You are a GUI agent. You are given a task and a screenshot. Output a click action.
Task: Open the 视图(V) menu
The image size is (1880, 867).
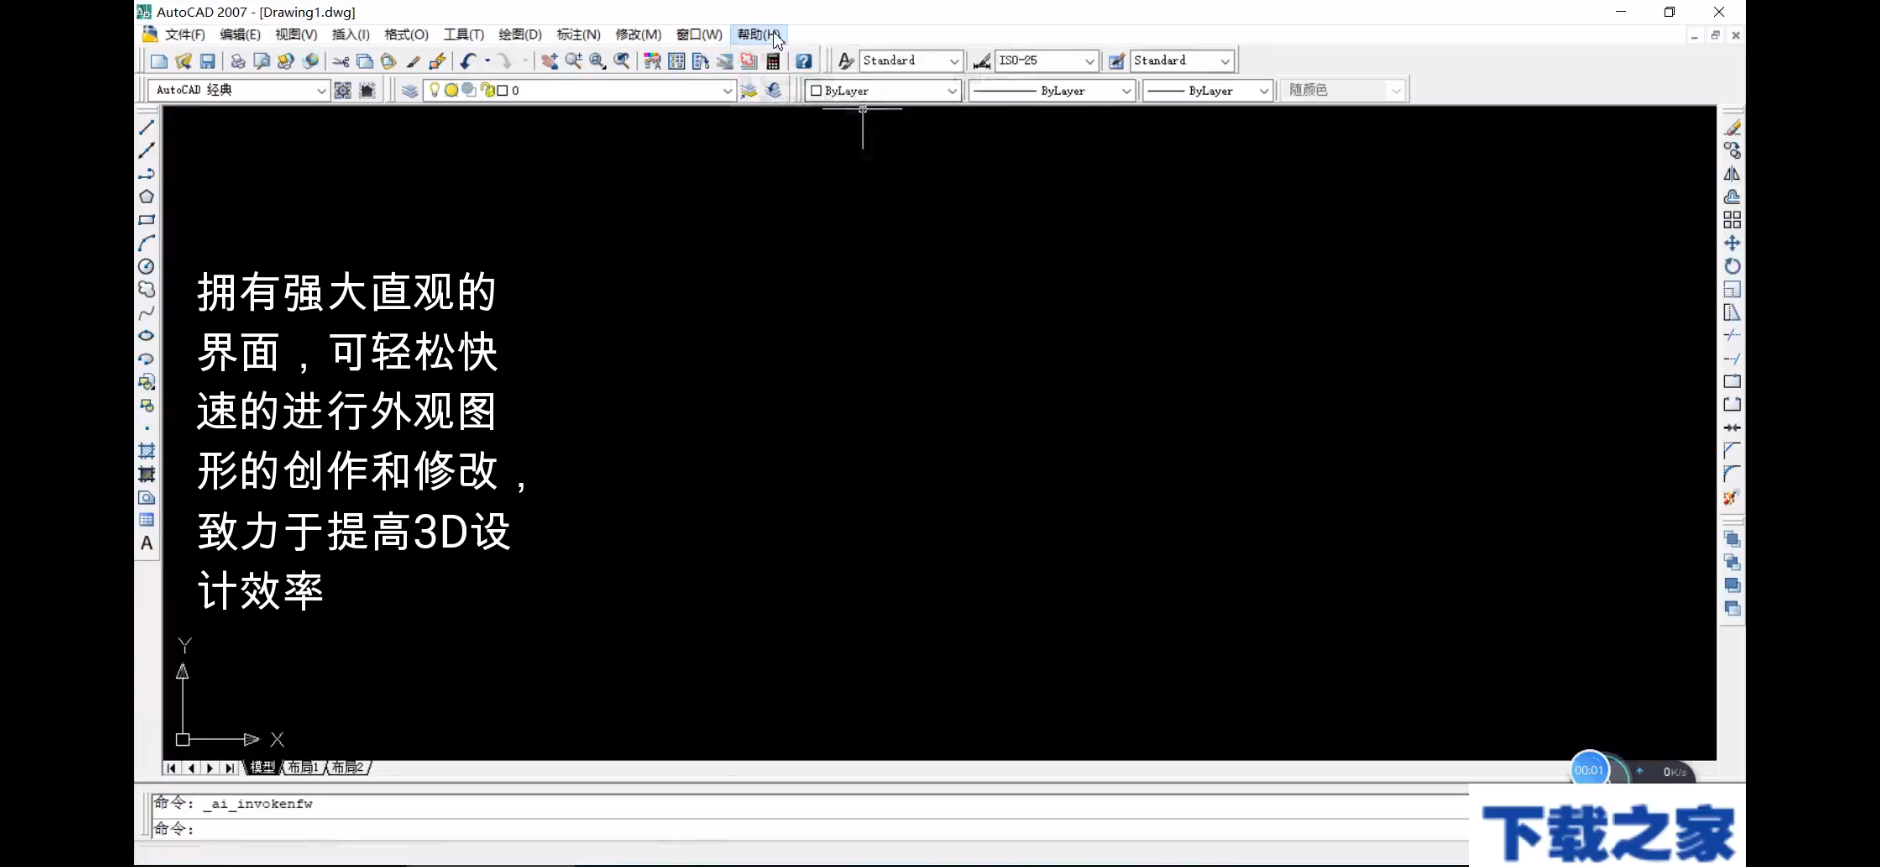coord(296,34)
